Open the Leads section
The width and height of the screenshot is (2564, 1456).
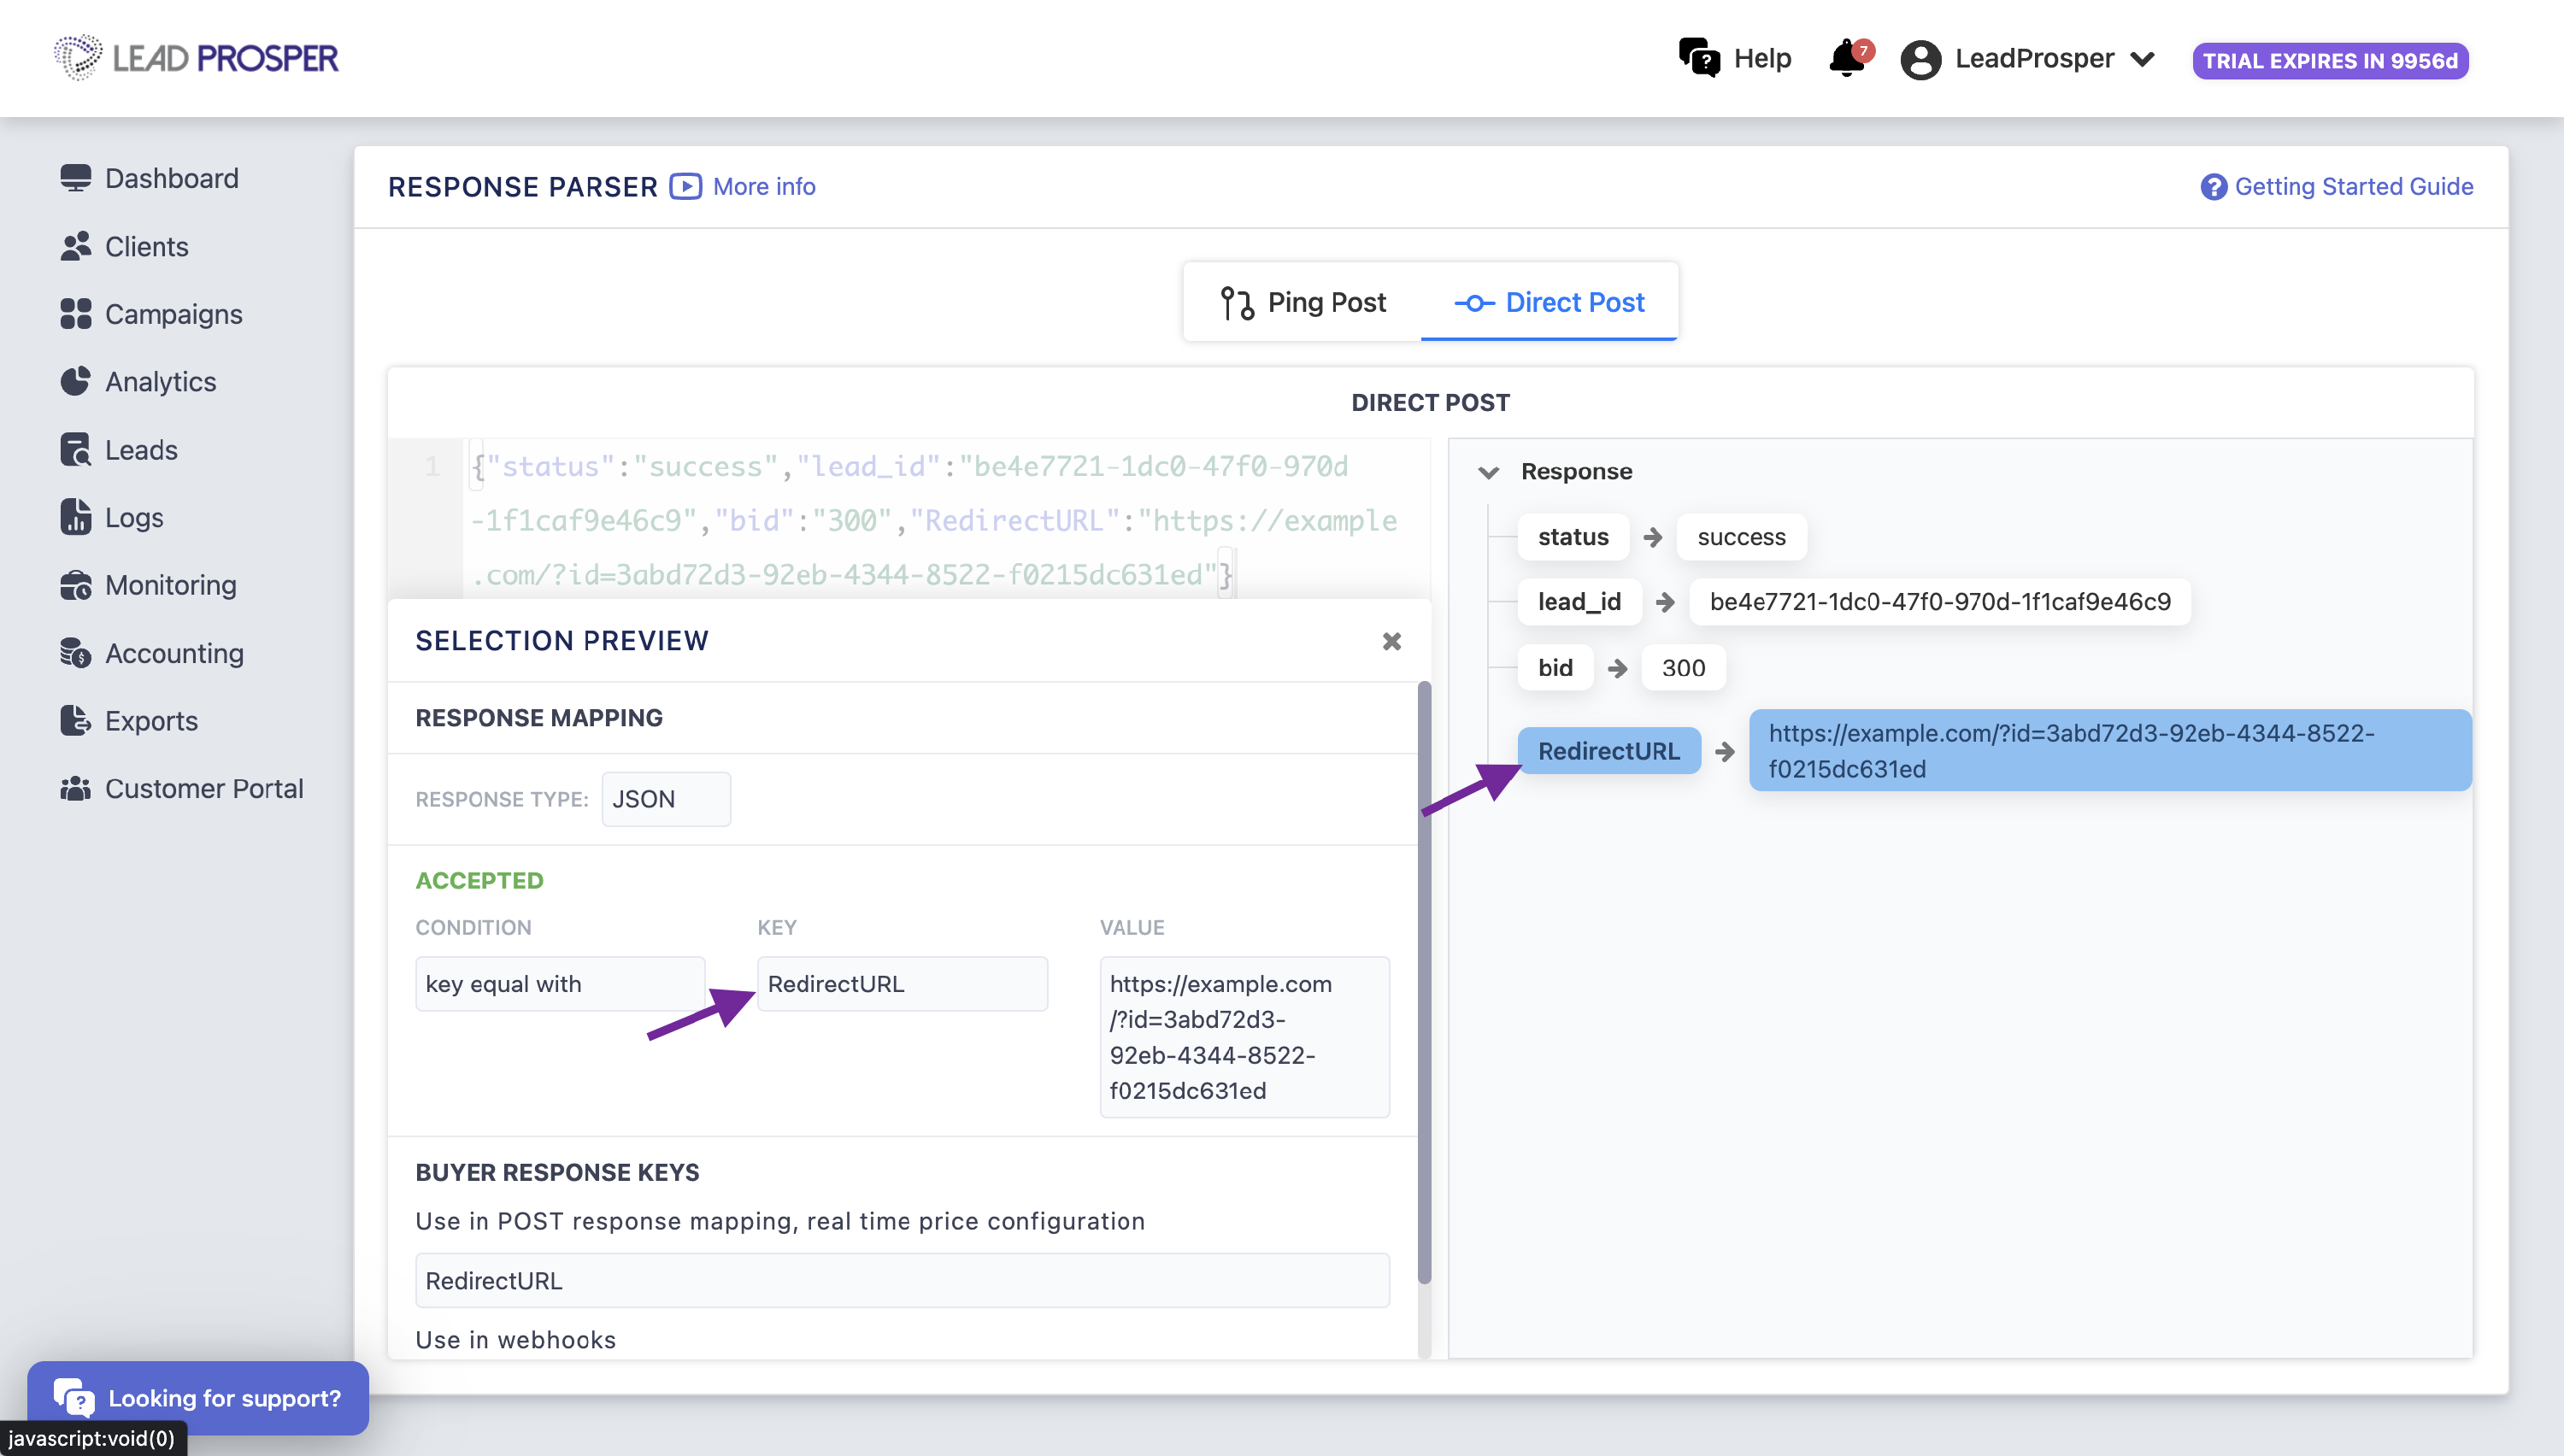pyautogui.click(x=141, y=450)
